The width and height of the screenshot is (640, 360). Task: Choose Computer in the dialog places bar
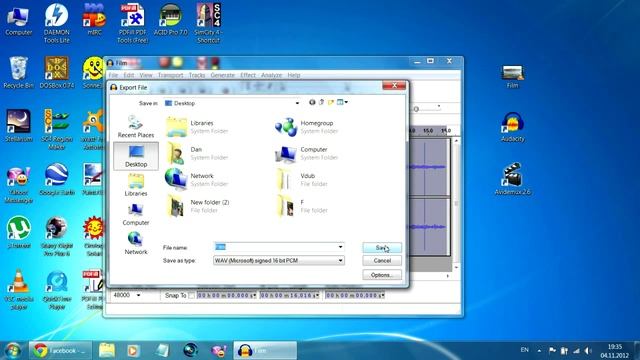click(136, 214)
